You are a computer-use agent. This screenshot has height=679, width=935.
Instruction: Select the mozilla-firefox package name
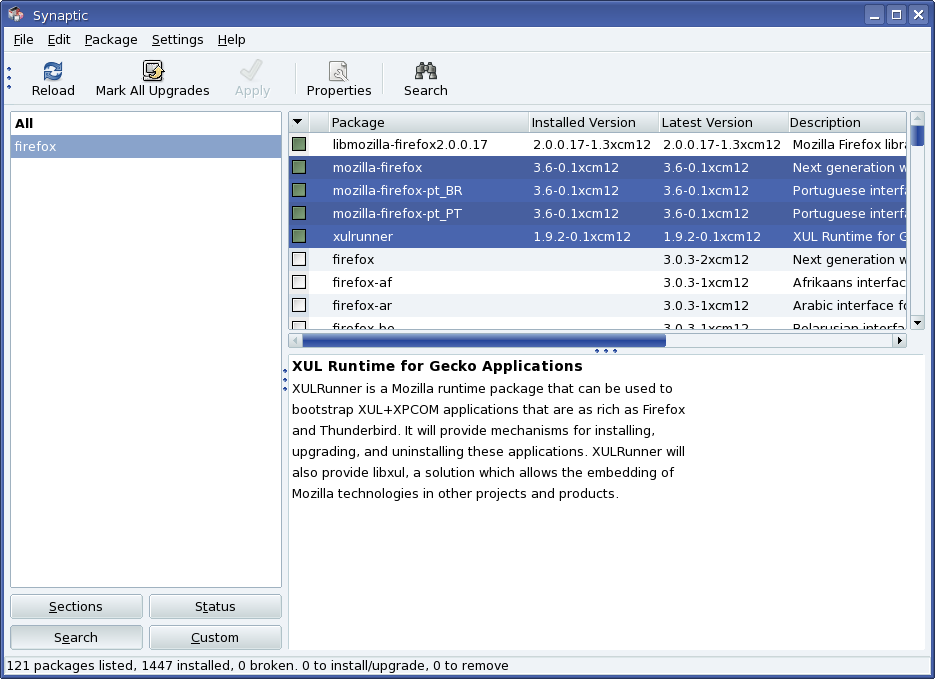tap(377, 168)
